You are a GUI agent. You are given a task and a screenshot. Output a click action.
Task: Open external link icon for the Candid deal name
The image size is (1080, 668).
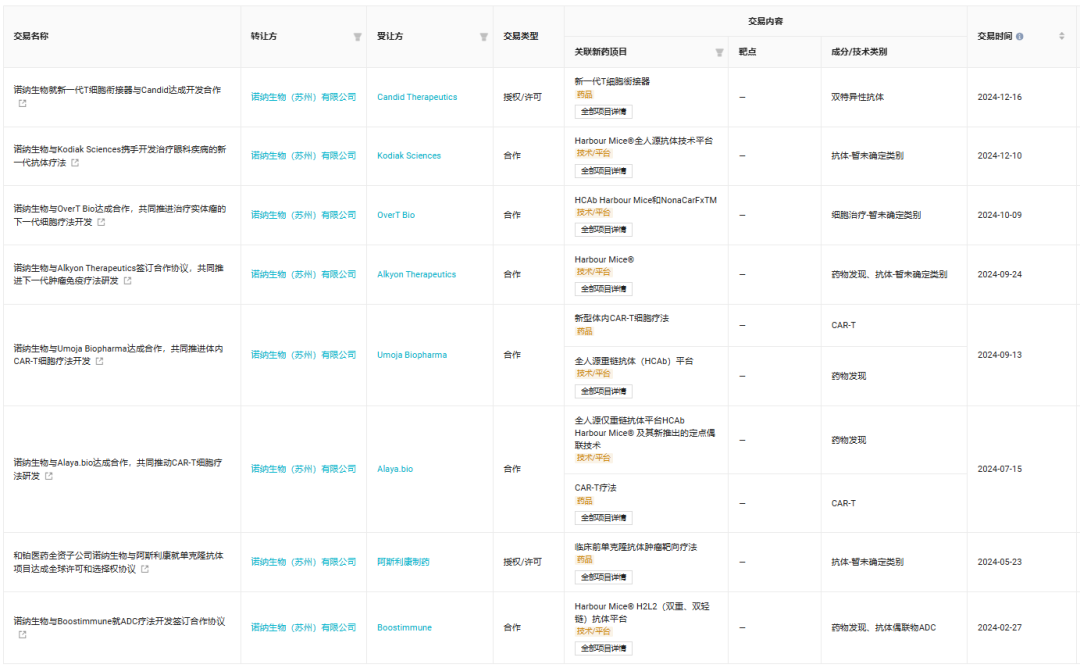22,103
